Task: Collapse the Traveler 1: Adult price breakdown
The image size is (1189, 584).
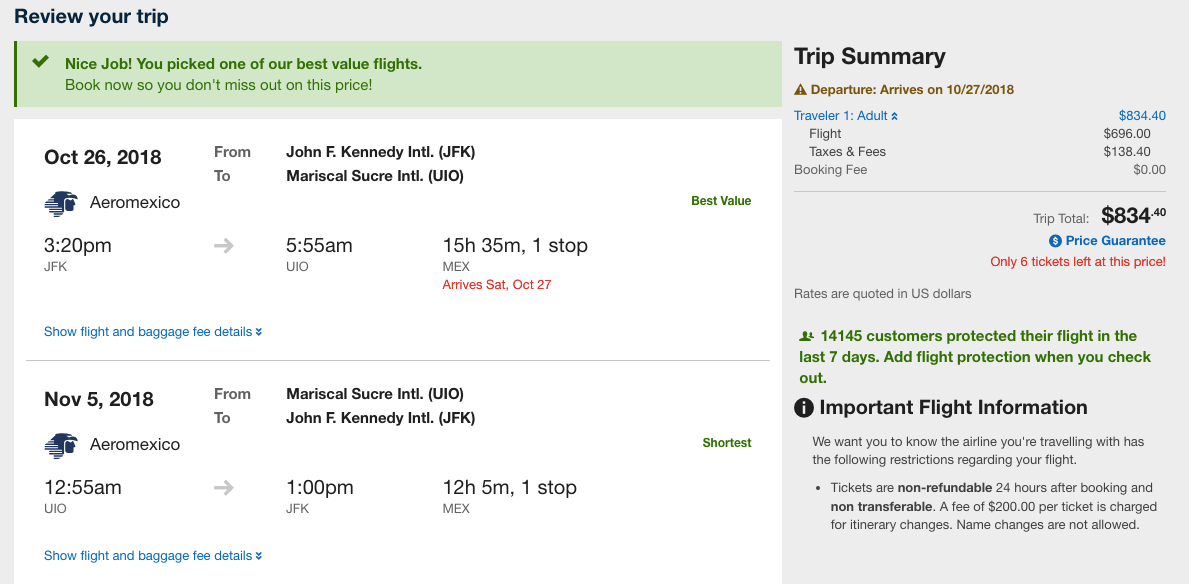Action: click(x=845, y=116)
